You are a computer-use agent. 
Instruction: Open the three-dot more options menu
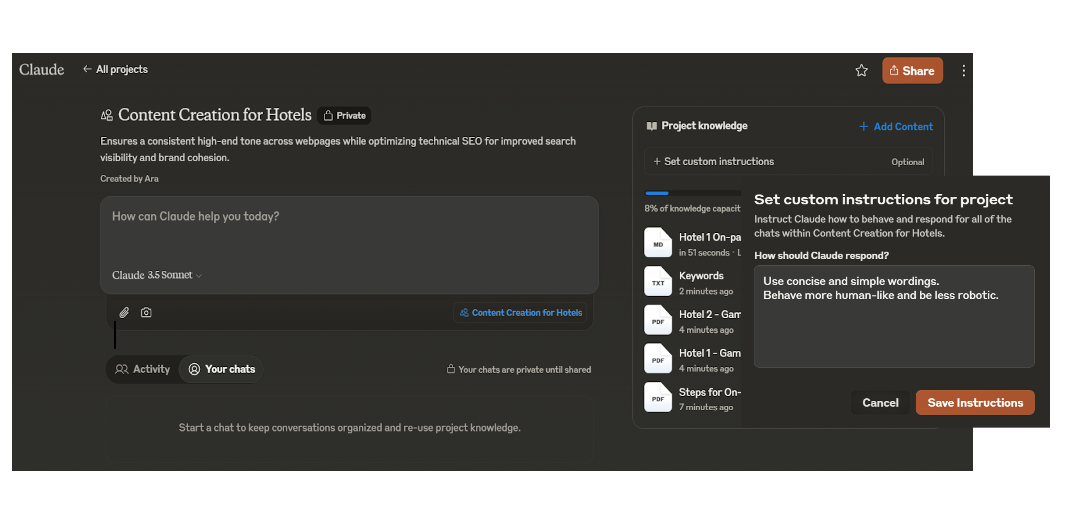coord(963,71)
